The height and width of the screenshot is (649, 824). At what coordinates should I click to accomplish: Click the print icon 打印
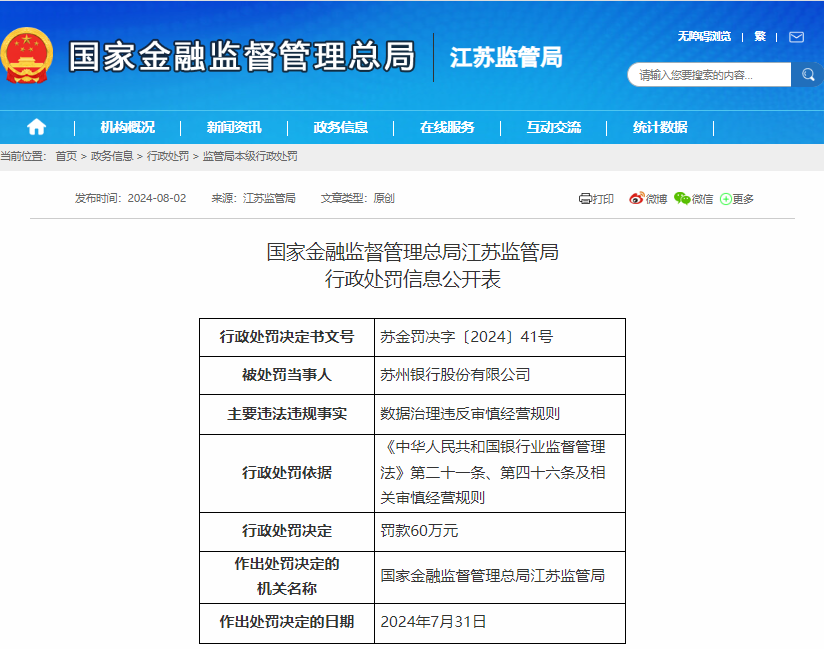(596, 199)
